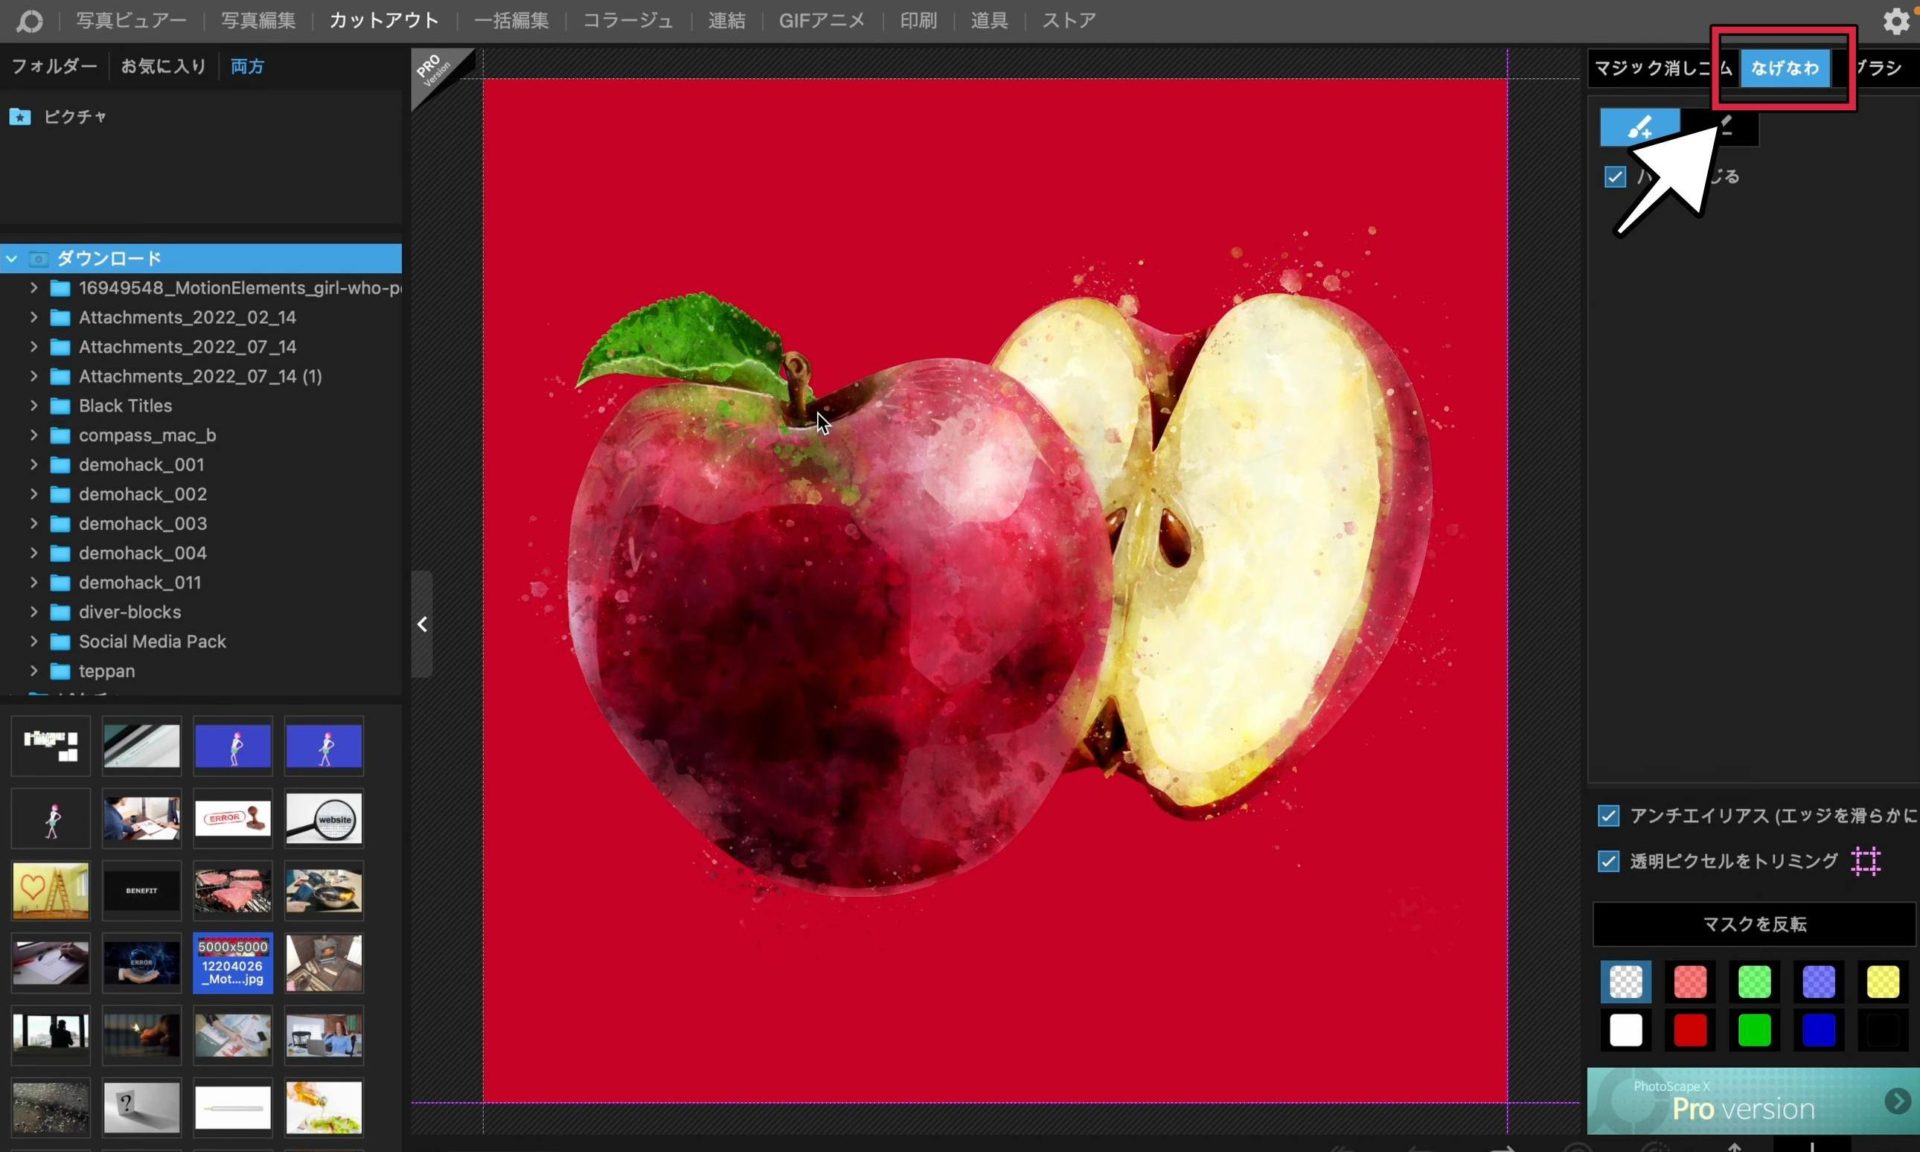Click the マスクを反転 button
The width and height of the screenshot is (1920, 1152).
coord(1754,924)
